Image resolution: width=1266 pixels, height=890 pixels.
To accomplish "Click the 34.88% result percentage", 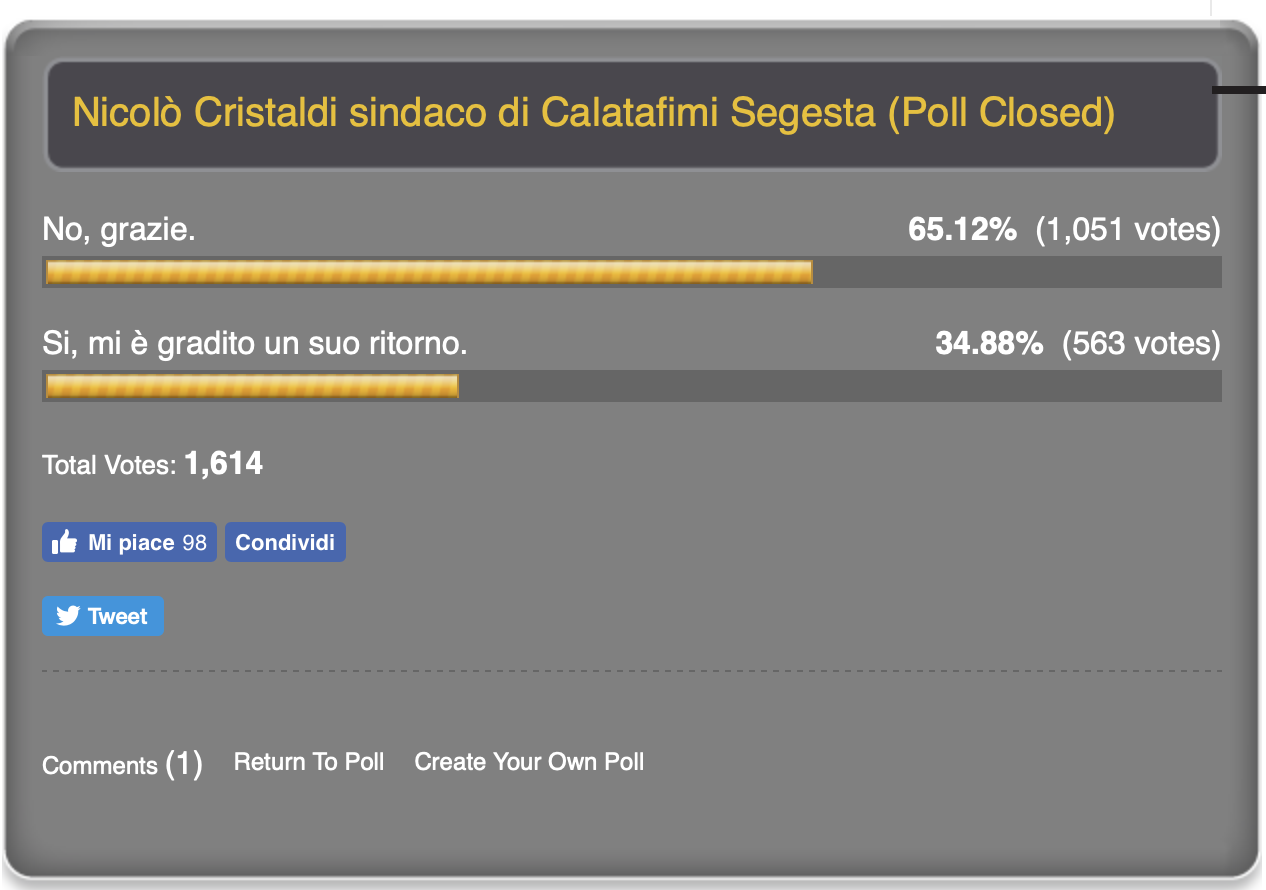I will pyautogui.click(x=989, y=344).
